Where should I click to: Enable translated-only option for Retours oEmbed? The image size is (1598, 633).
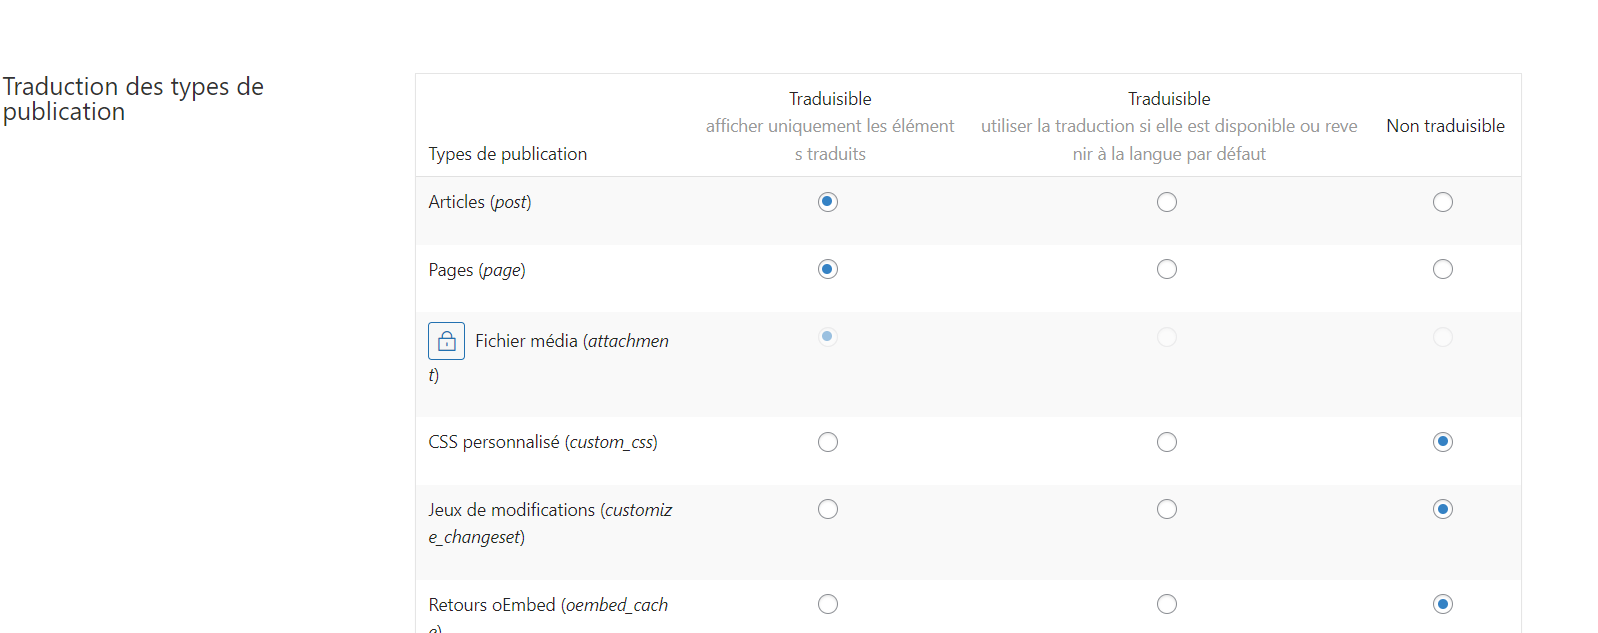click(828, 604)
